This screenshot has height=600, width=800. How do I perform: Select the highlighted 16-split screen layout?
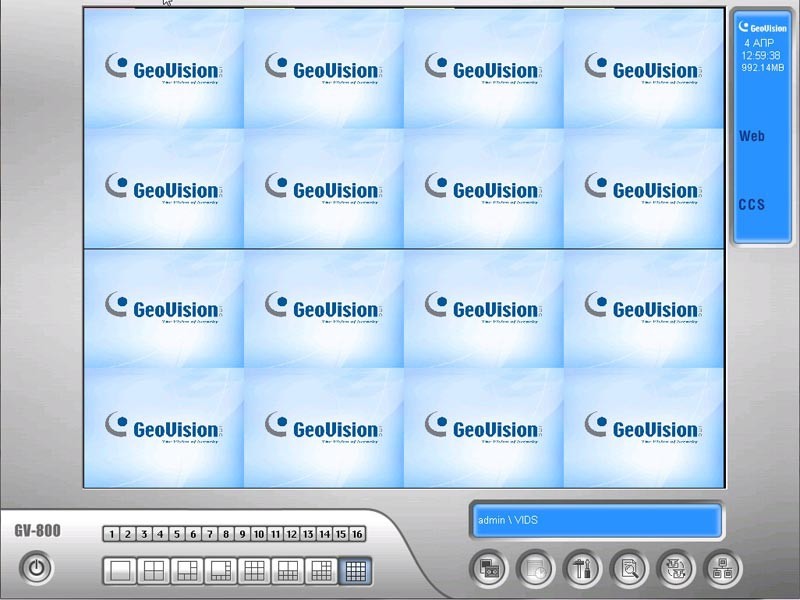[x=355, y=570]
